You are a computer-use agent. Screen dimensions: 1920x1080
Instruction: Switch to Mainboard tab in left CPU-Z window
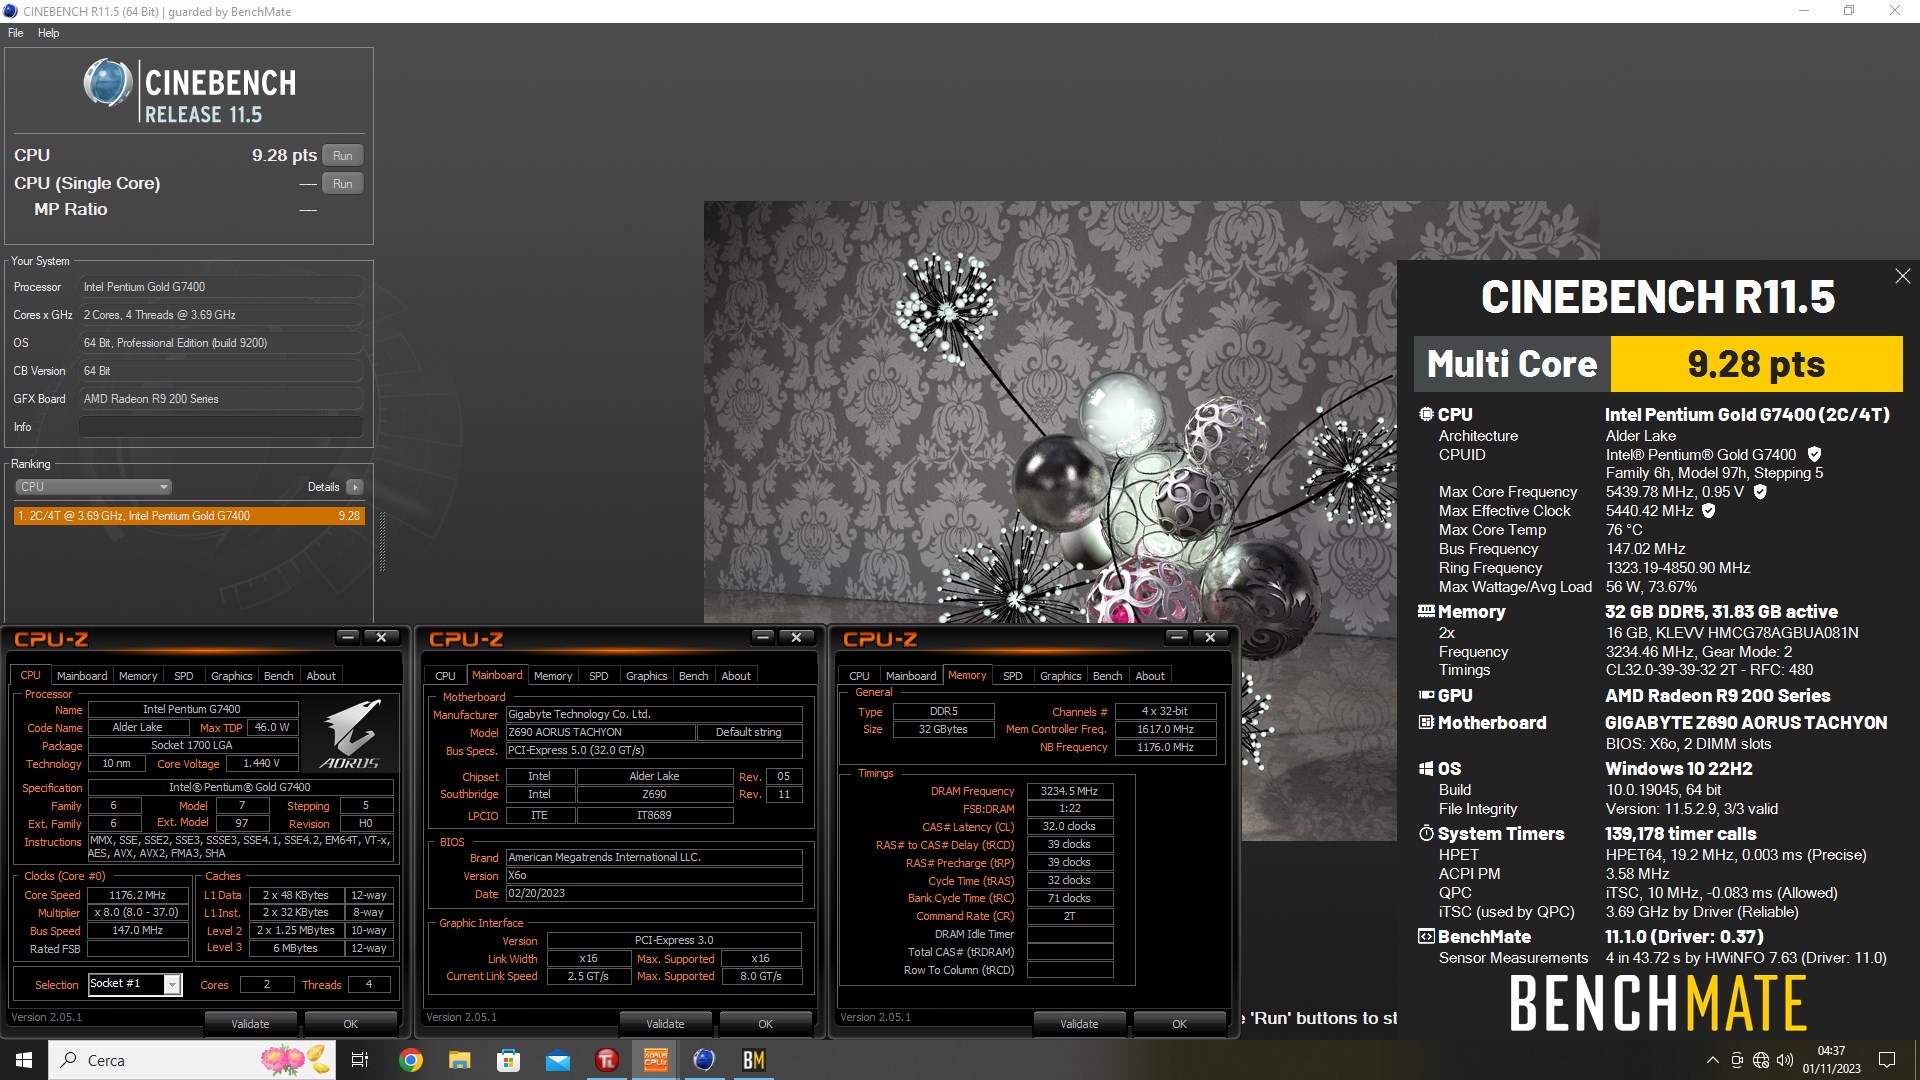click(81, 676)
